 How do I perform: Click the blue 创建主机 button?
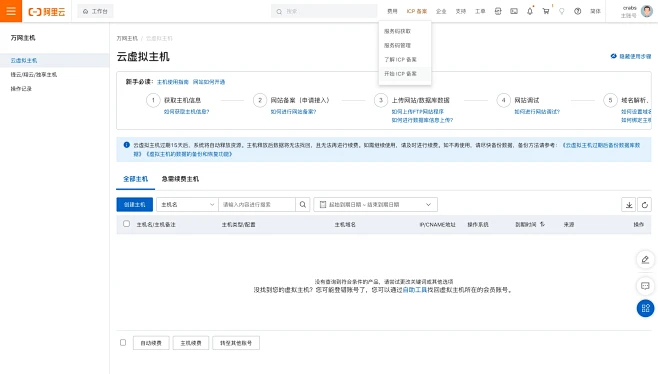pos(134,204)
